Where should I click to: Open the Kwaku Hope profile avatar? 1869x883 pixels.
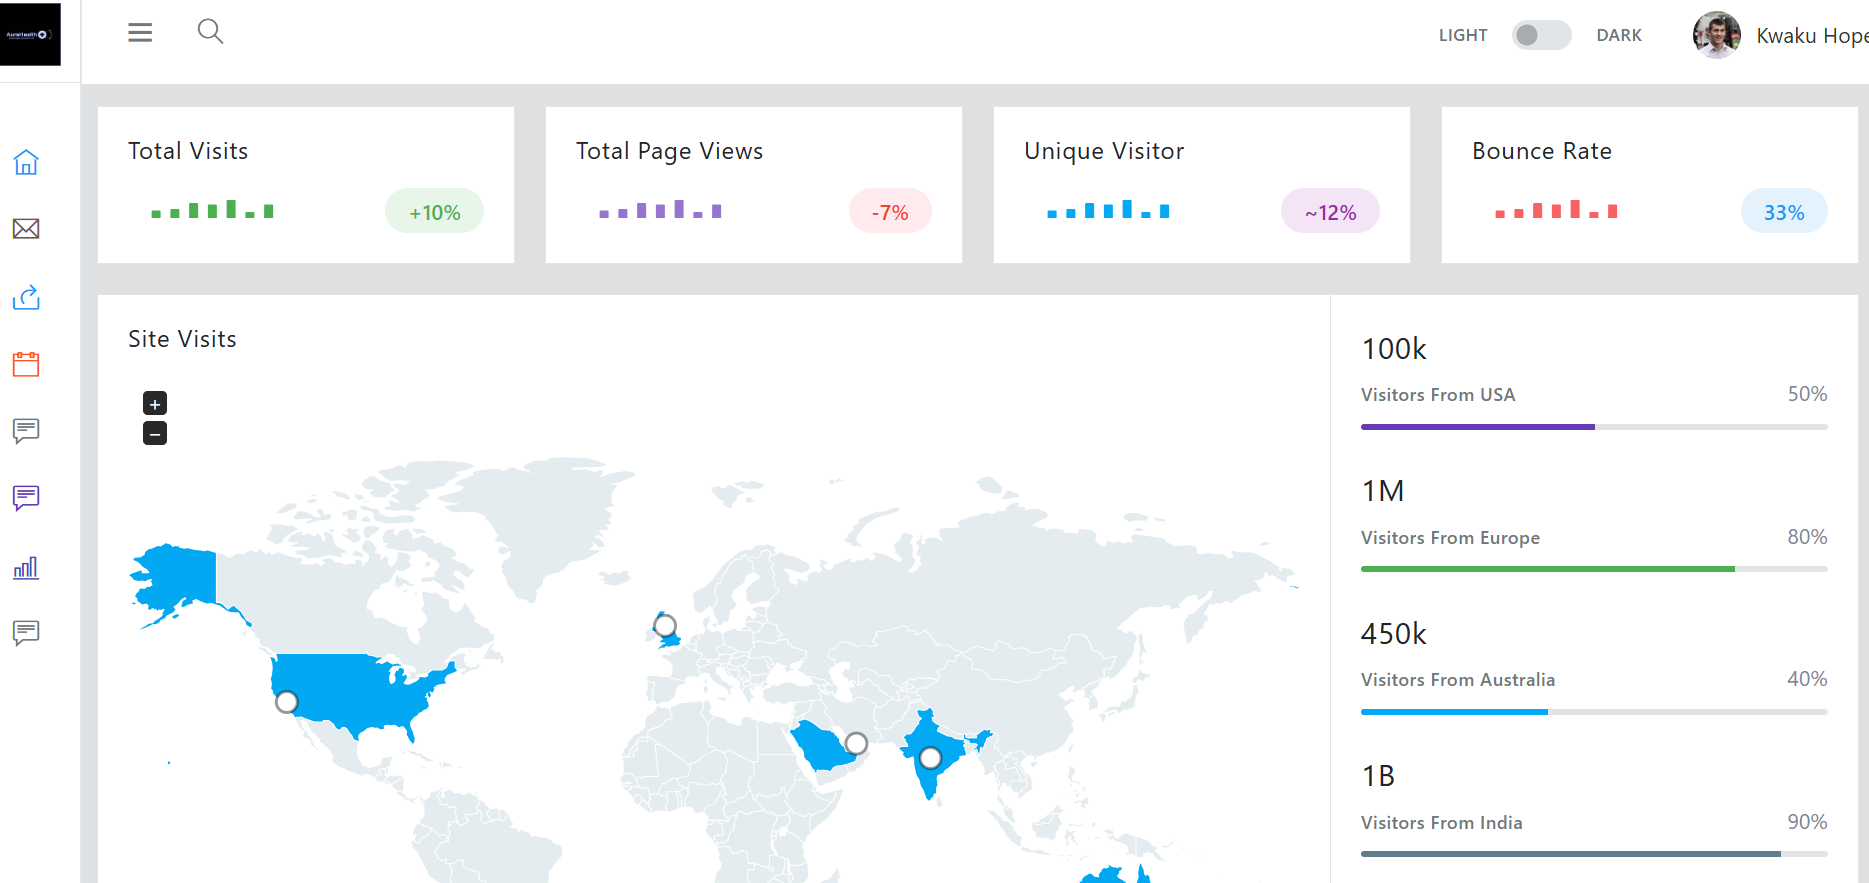(x=1716, y=35)
